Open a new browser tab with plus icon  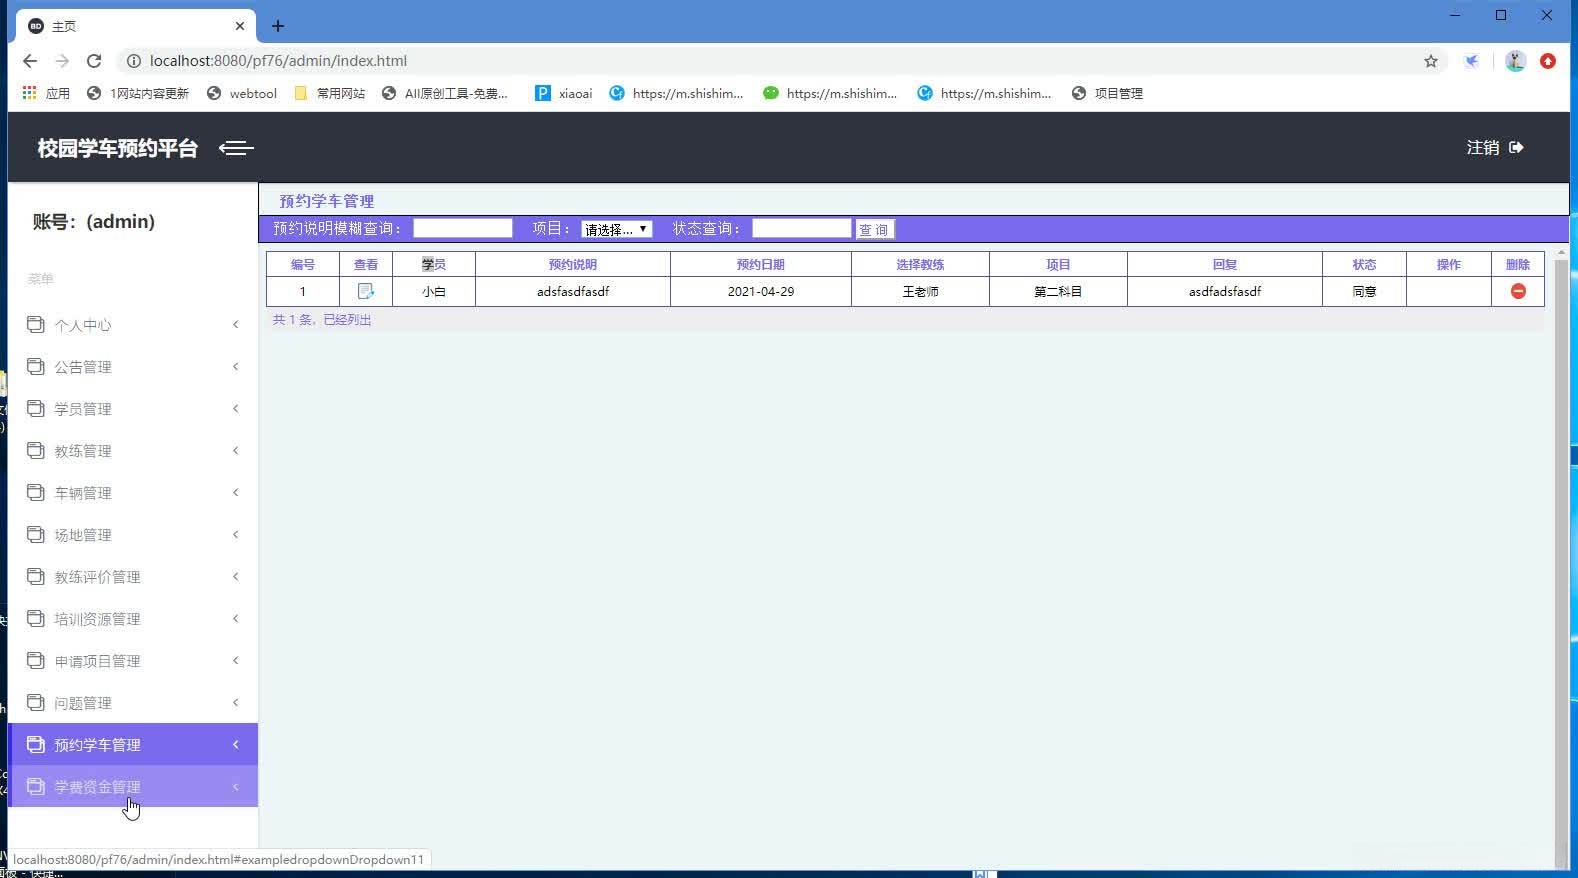pyautogui.click(x=278, y=26)
